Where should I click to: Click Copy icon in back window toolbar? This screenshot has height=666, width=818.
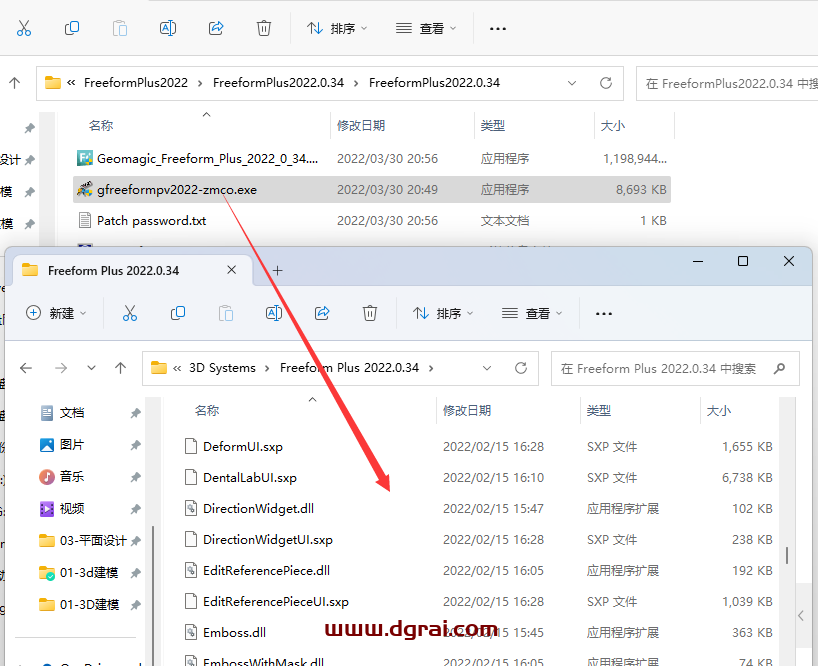(x=72, y=28)
